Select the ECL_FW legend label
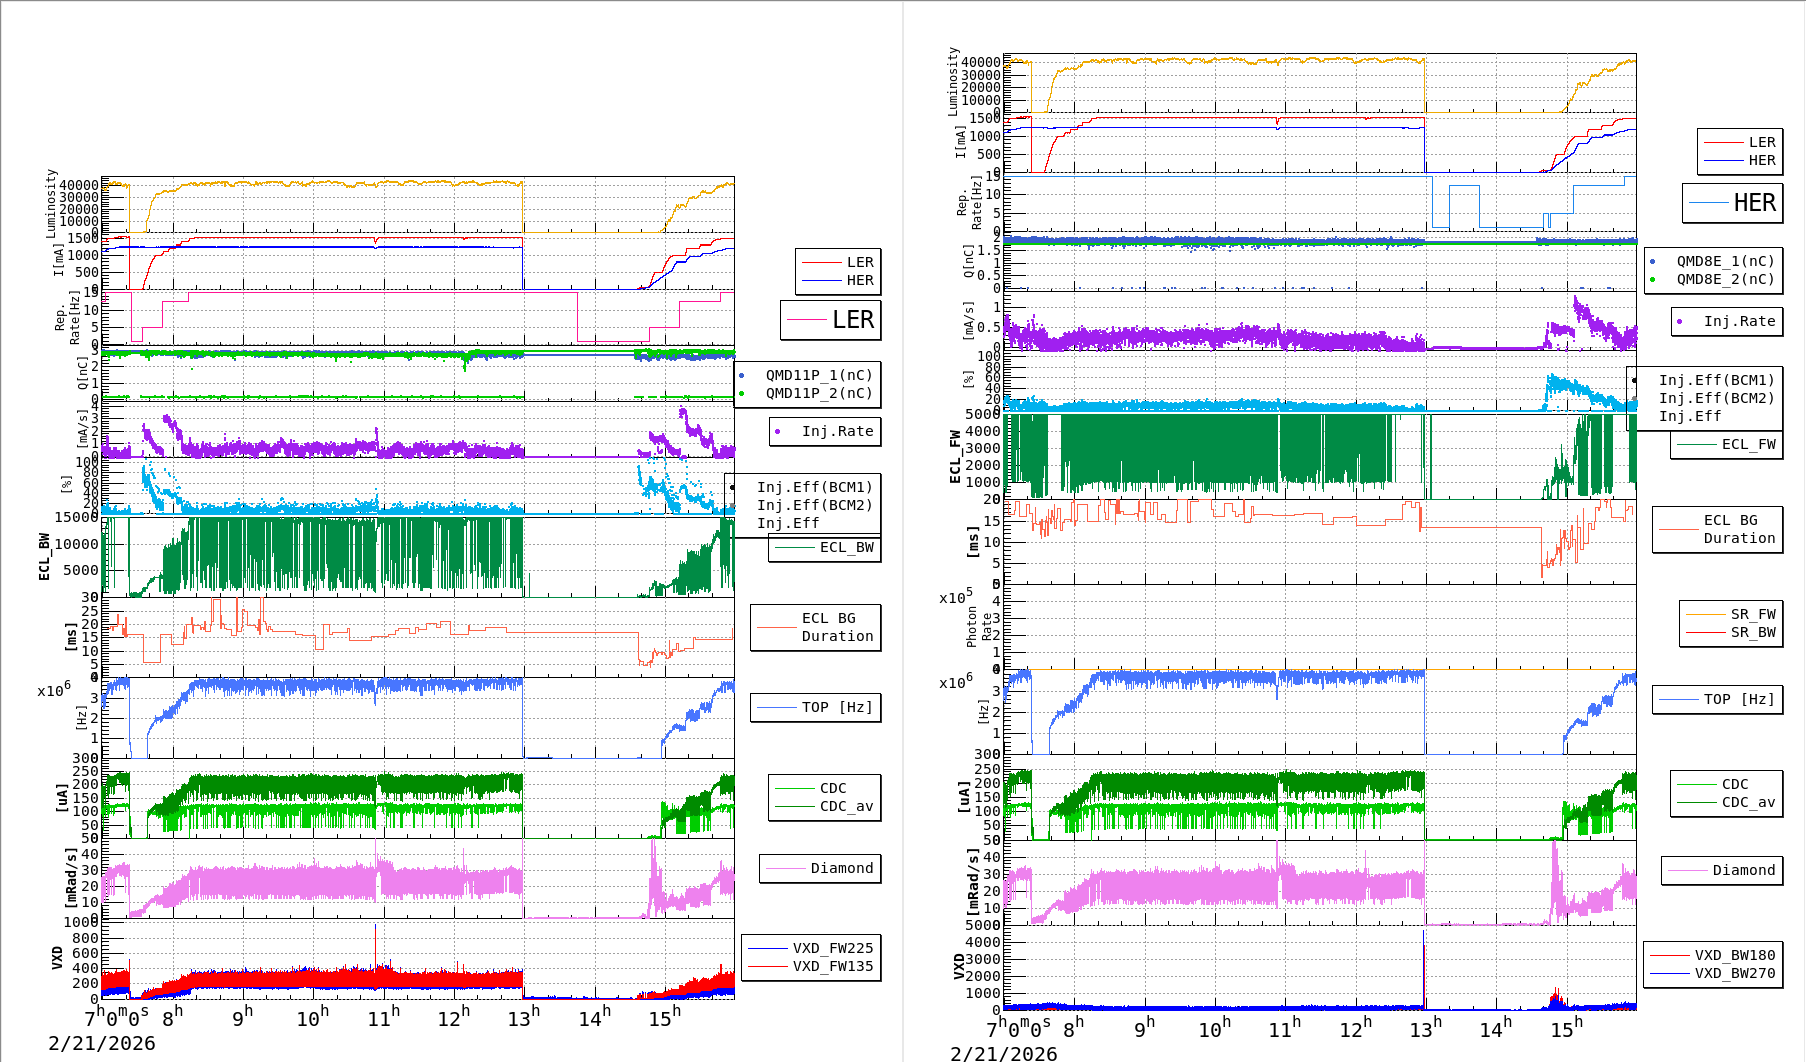This screenshot has height=1062, width=1806. coord(1747,444)
